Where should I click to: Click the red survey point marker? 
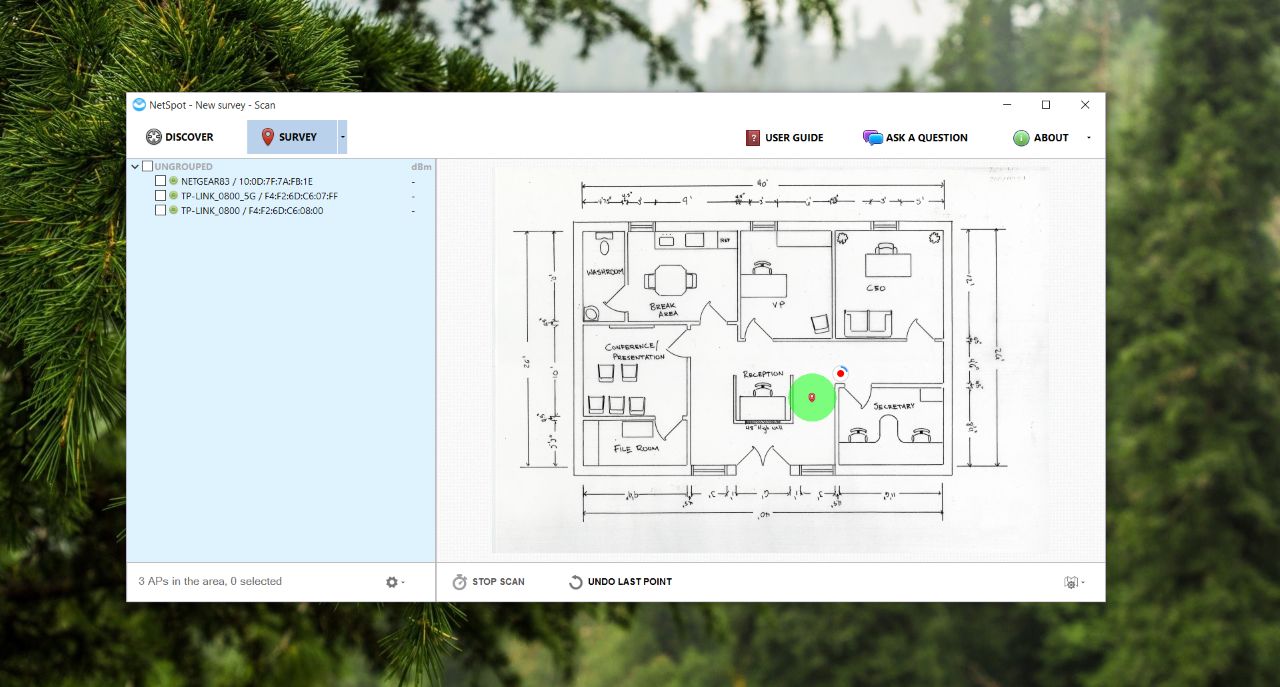812,397
